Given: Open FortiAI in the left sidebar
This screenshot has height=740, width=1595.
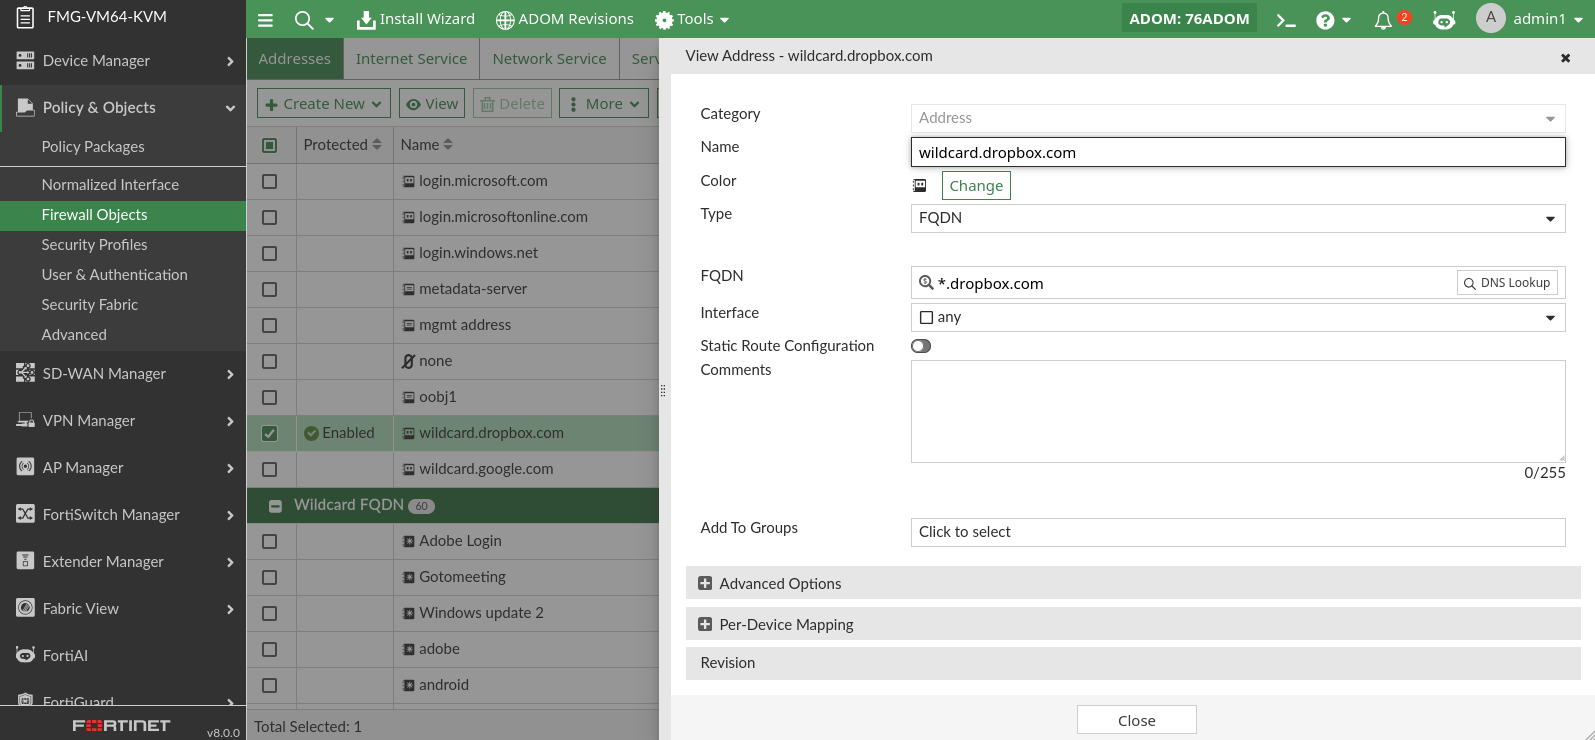Looking at the screenshot, I should (x=65, y=656).
